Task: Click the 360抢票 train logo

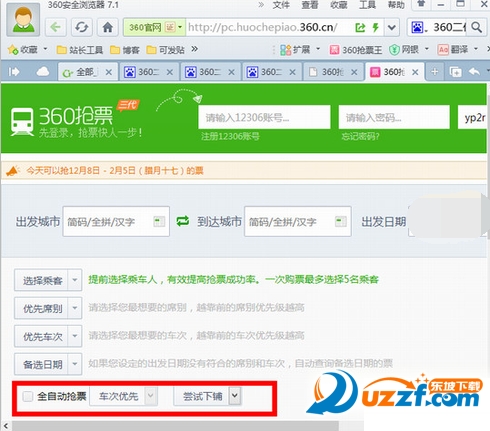Action: (x=23, y=122)
